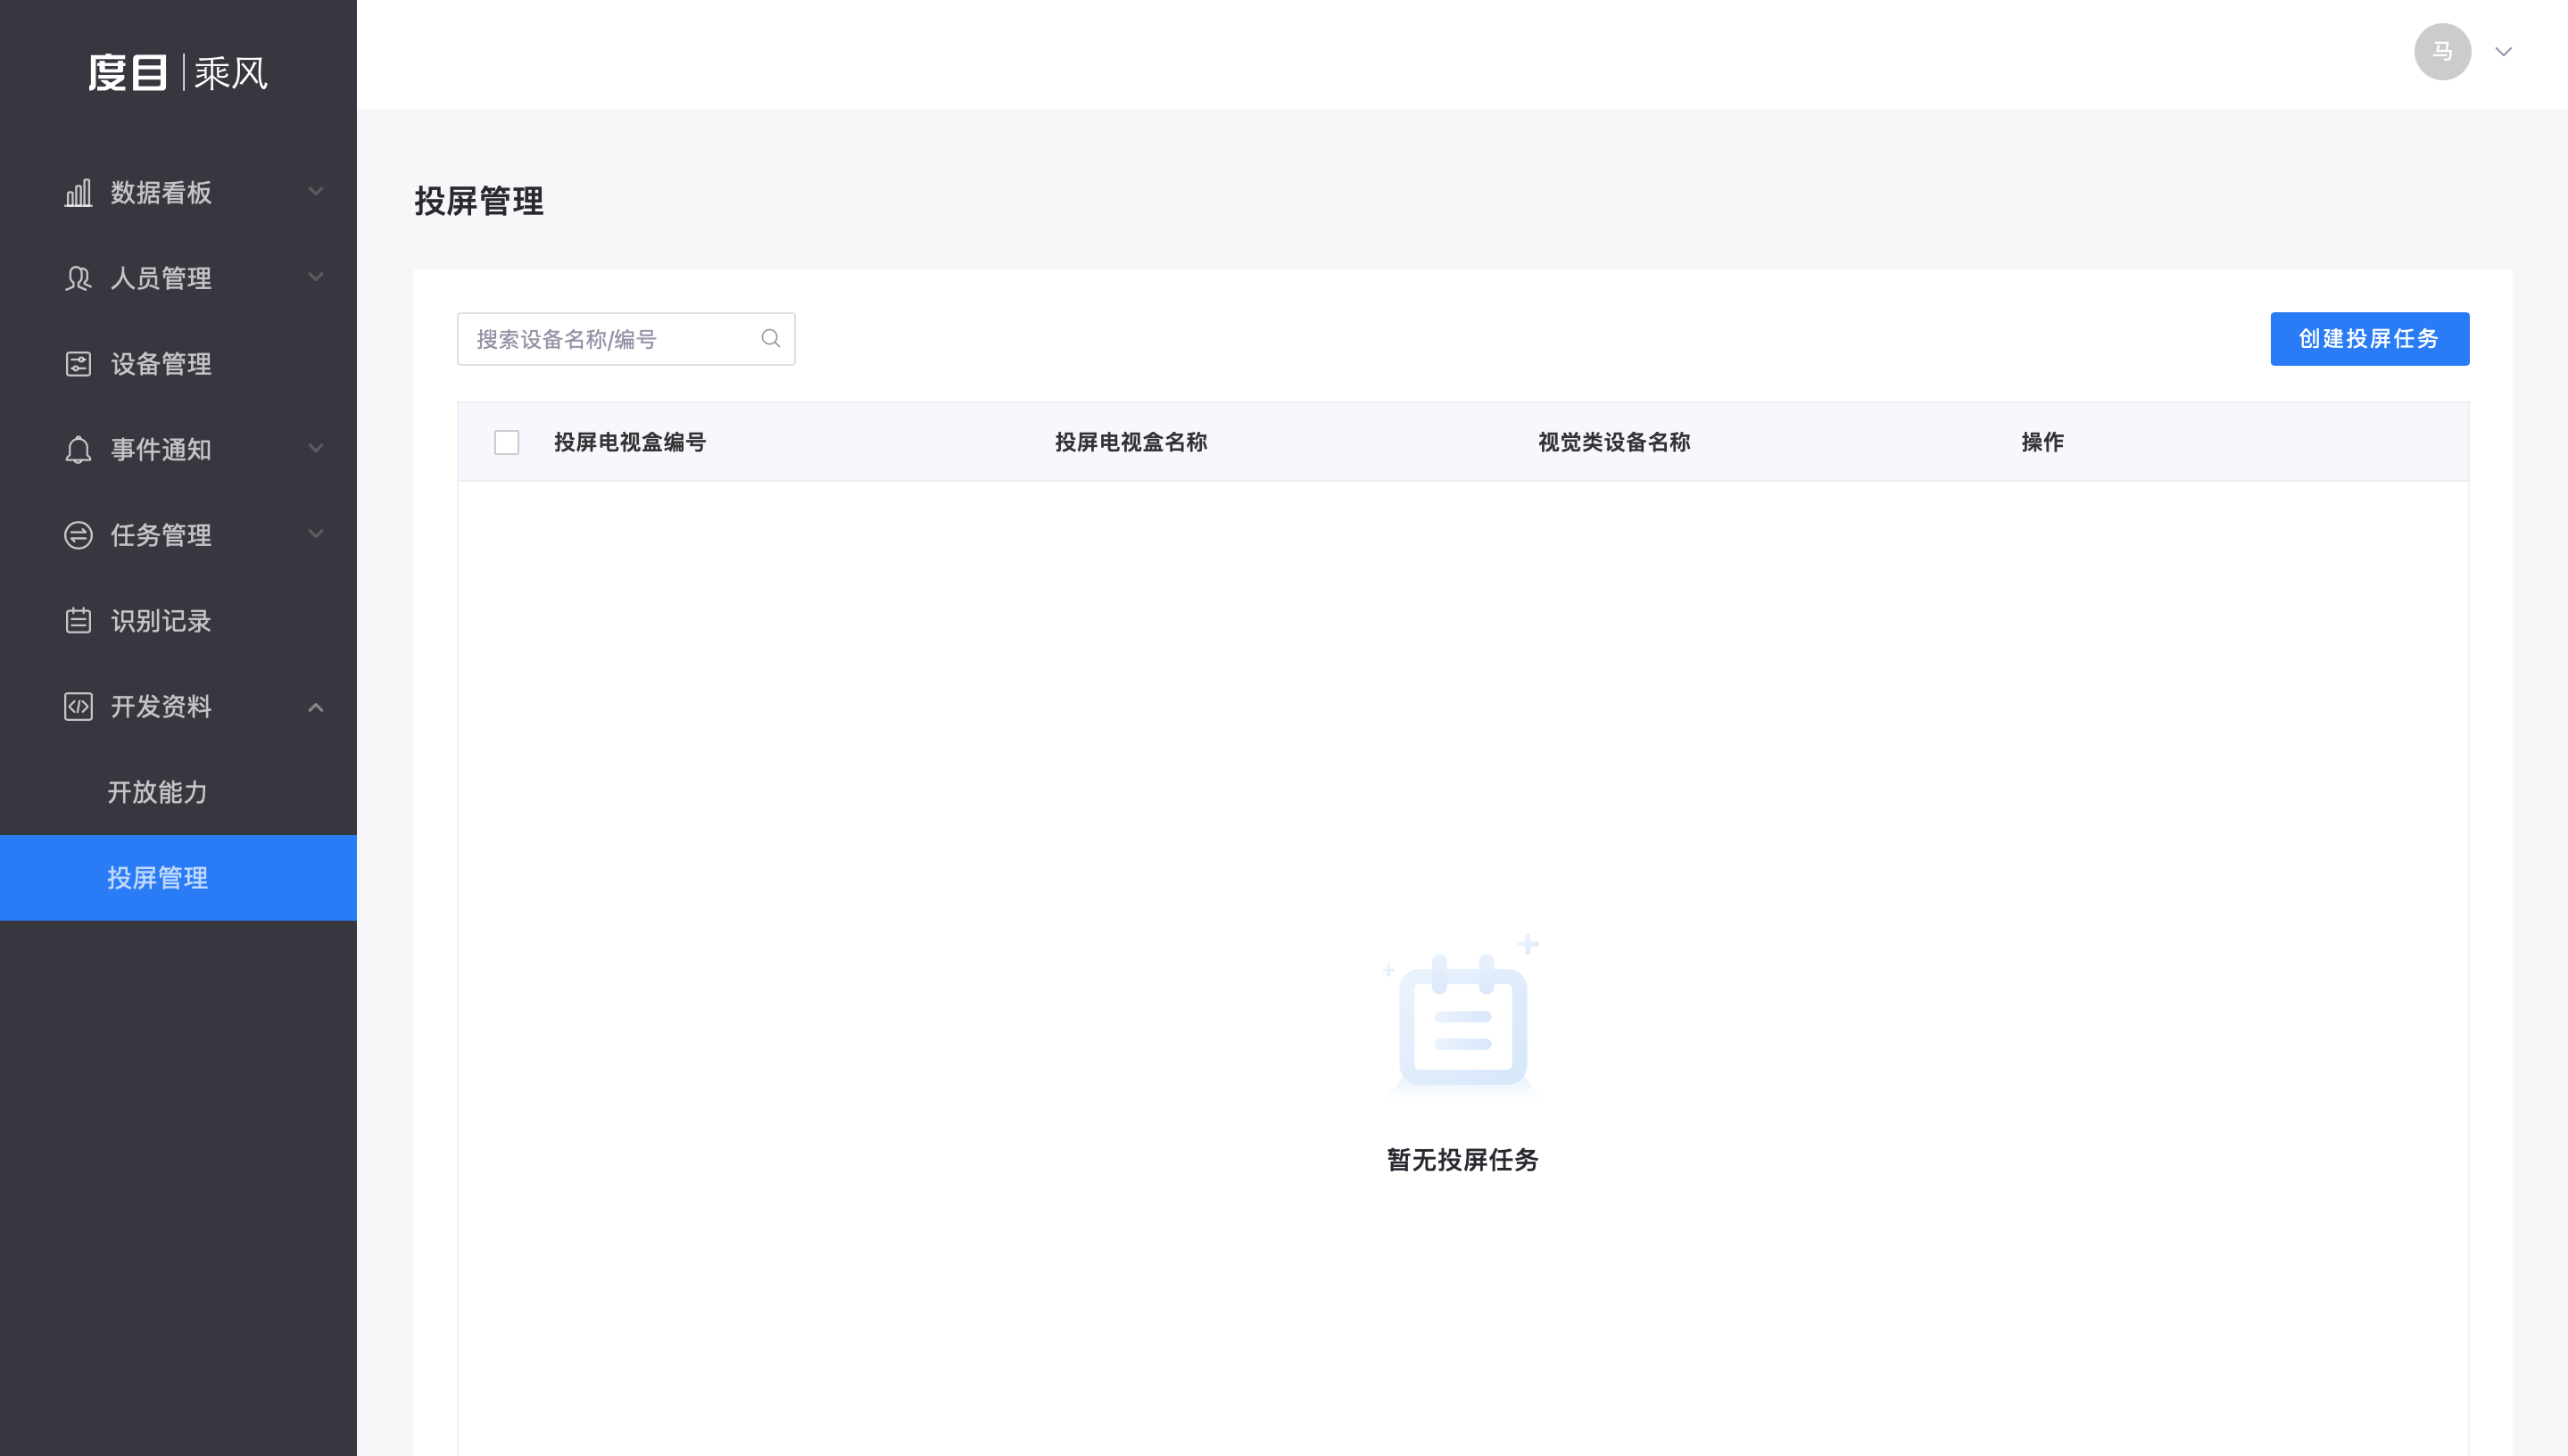Click the 视觉类设备名称 column header
Viewport: 2568px width, 1456px height.
click(x=1614, y=442)
